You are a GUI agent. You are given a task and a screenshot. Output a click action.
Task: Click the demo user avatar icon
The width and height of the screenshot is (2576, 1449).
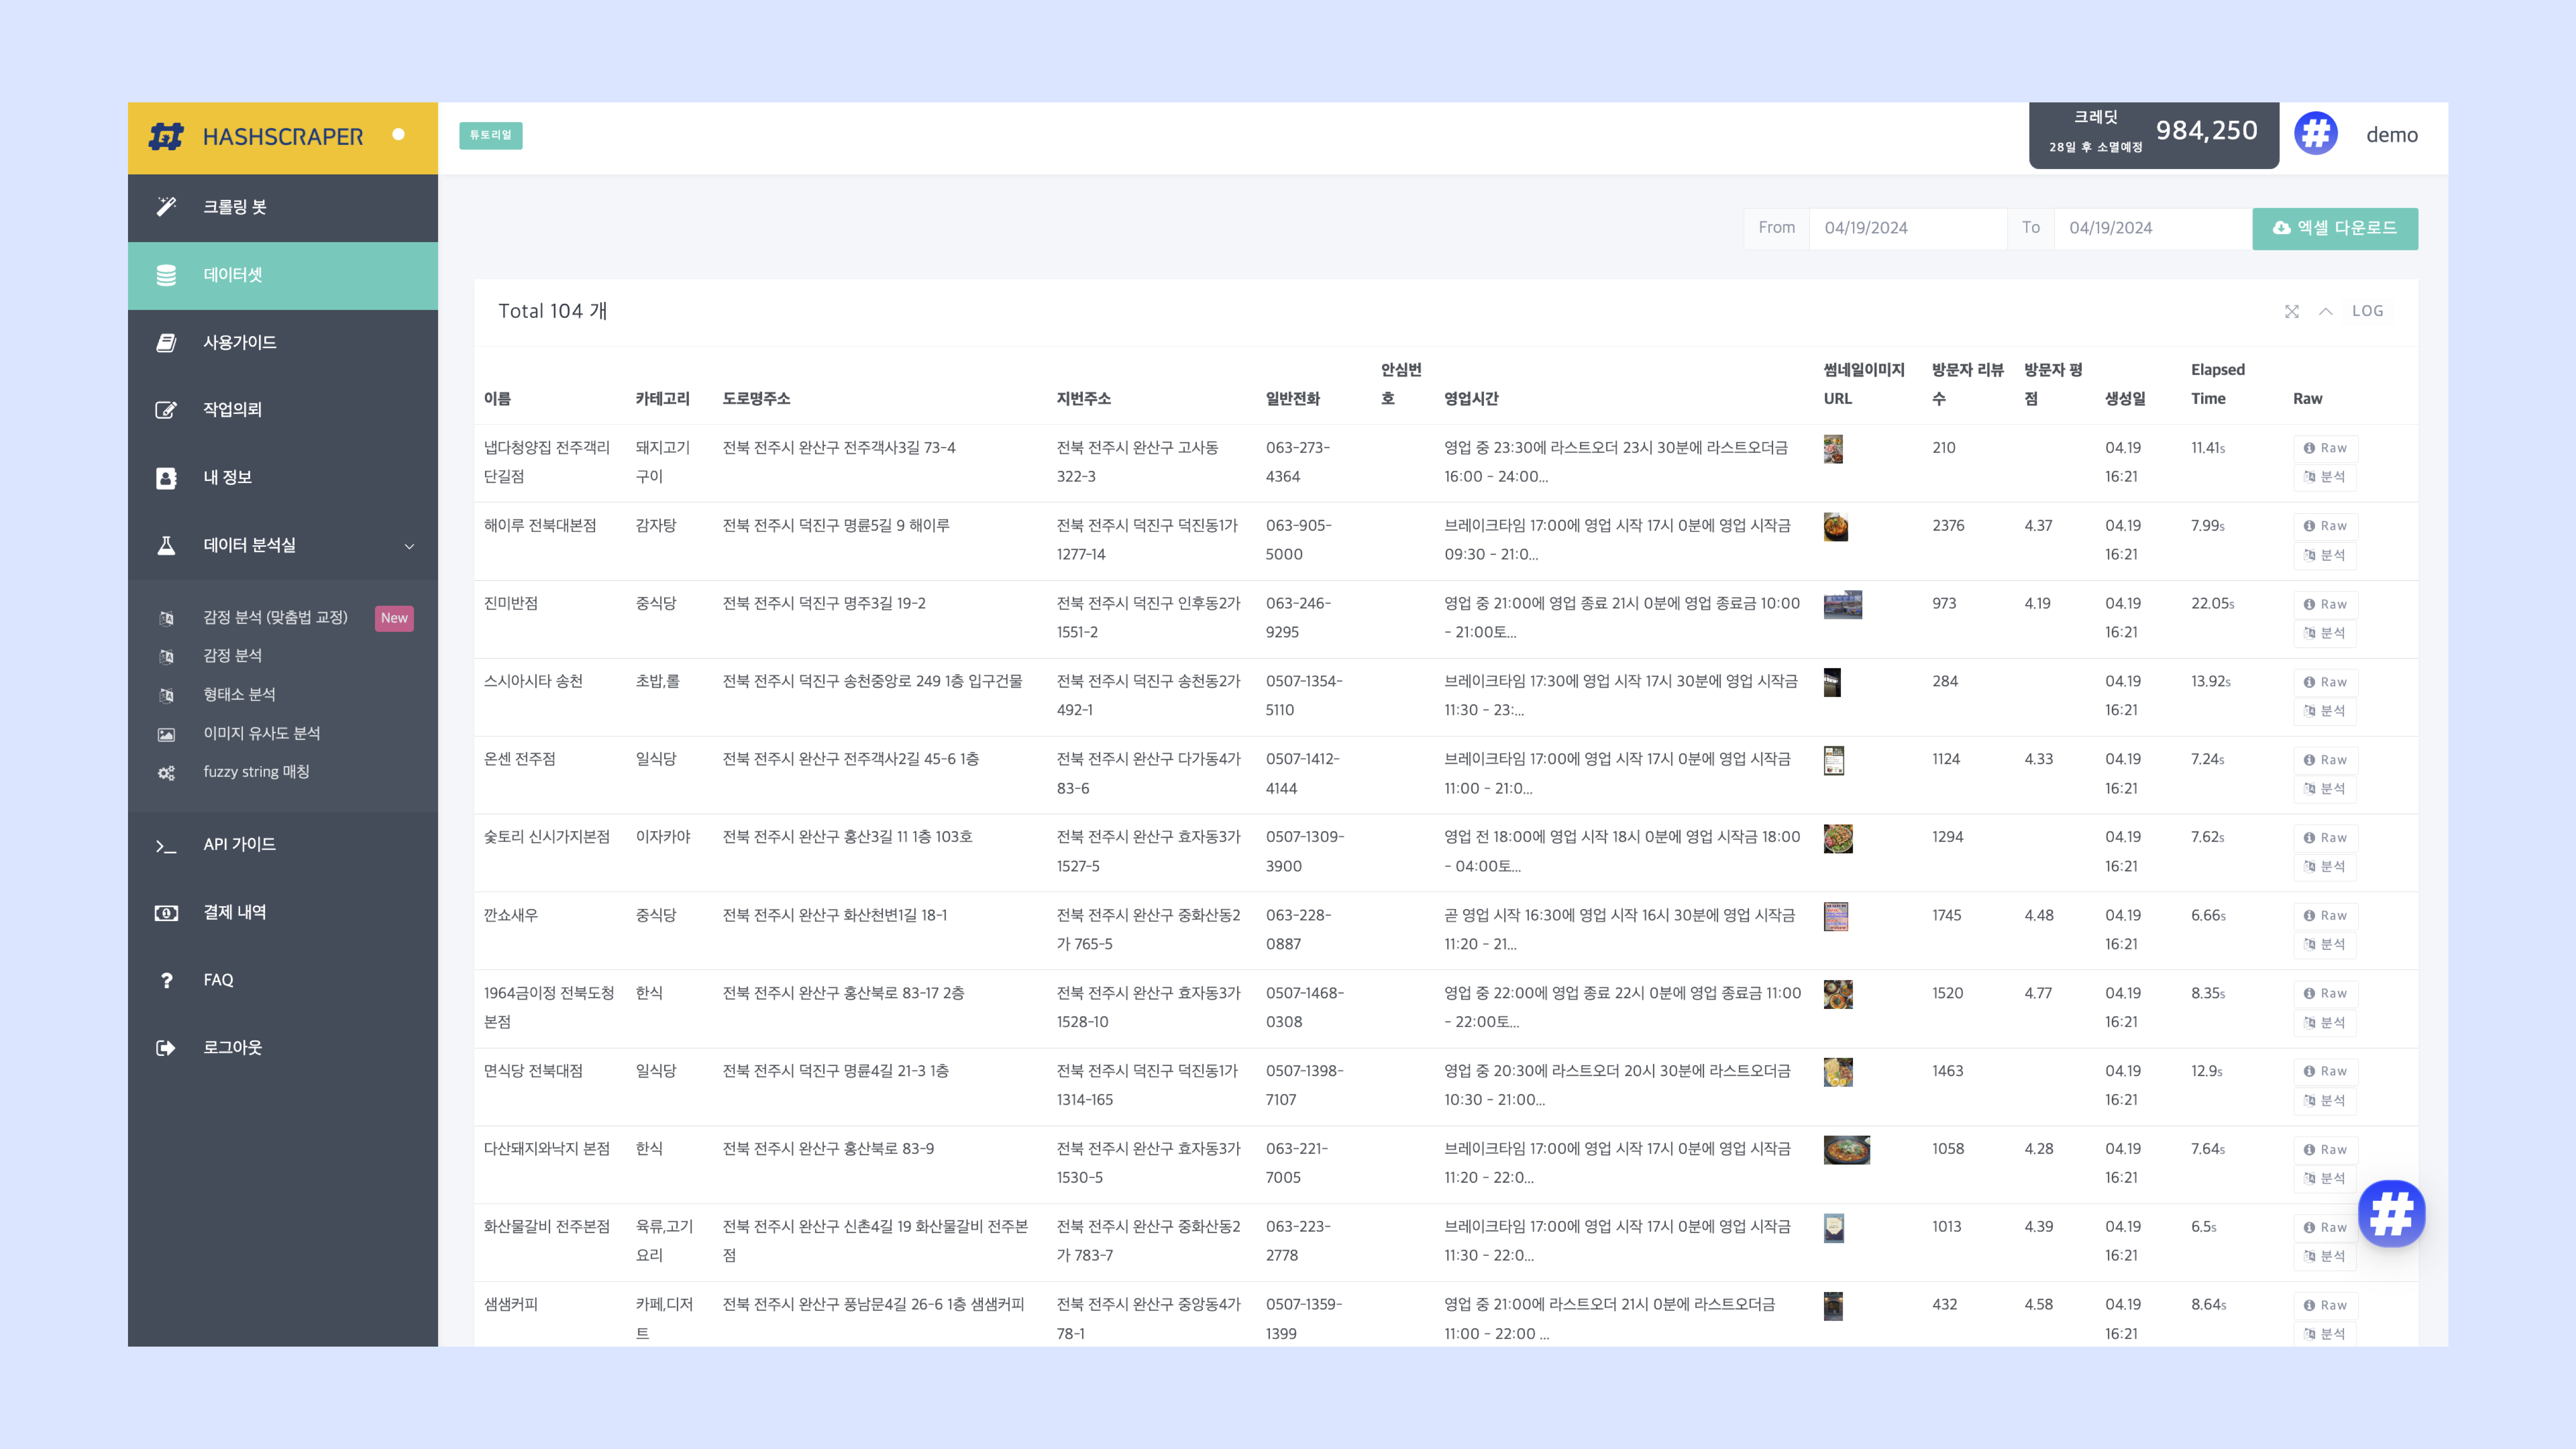(2316, 133)
